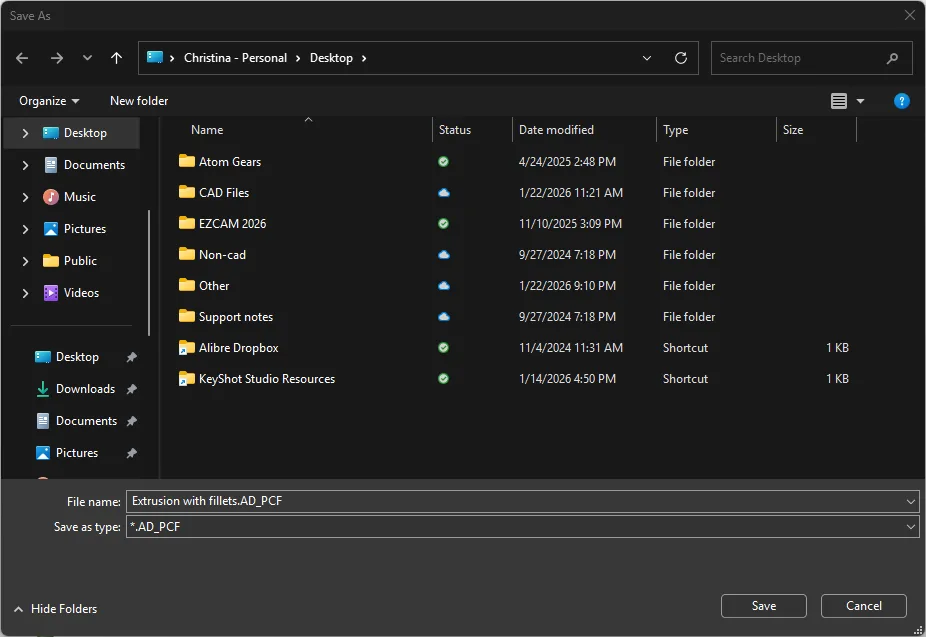Open the recent locations dropdown arrow

[x=87, y=58]
